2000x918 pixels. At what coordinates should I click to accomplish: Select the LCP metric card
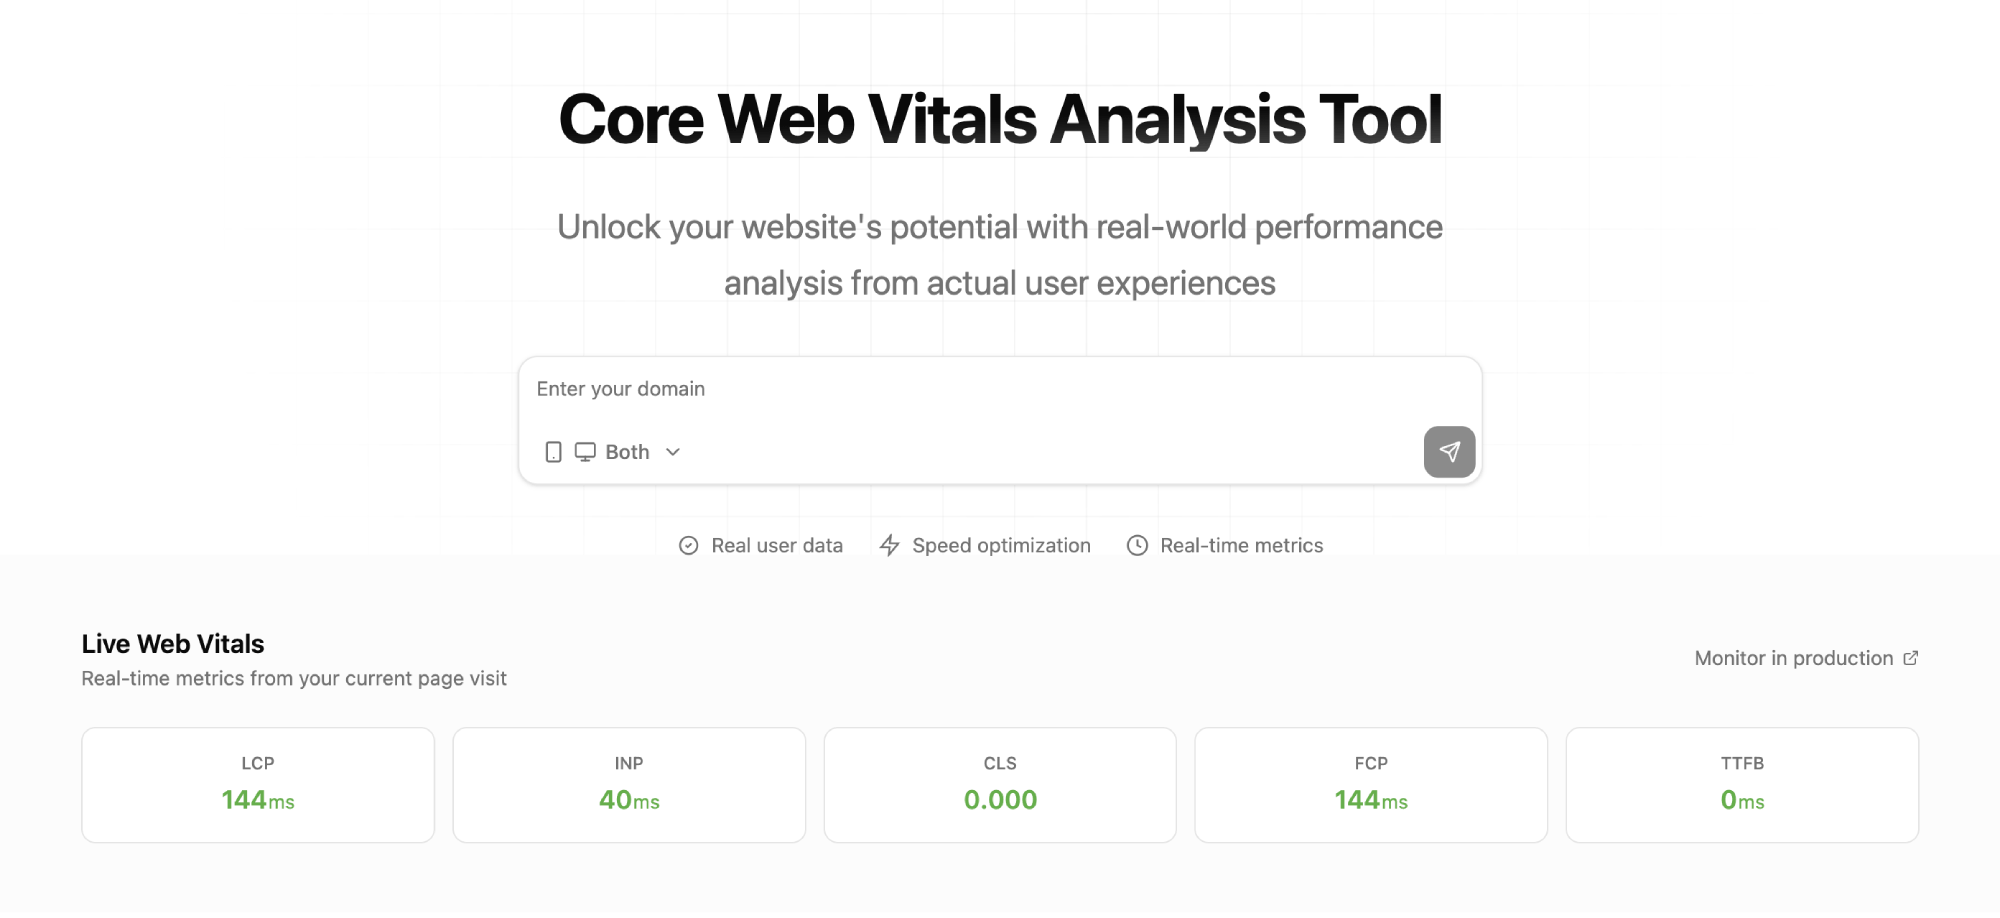coord(258,785)
